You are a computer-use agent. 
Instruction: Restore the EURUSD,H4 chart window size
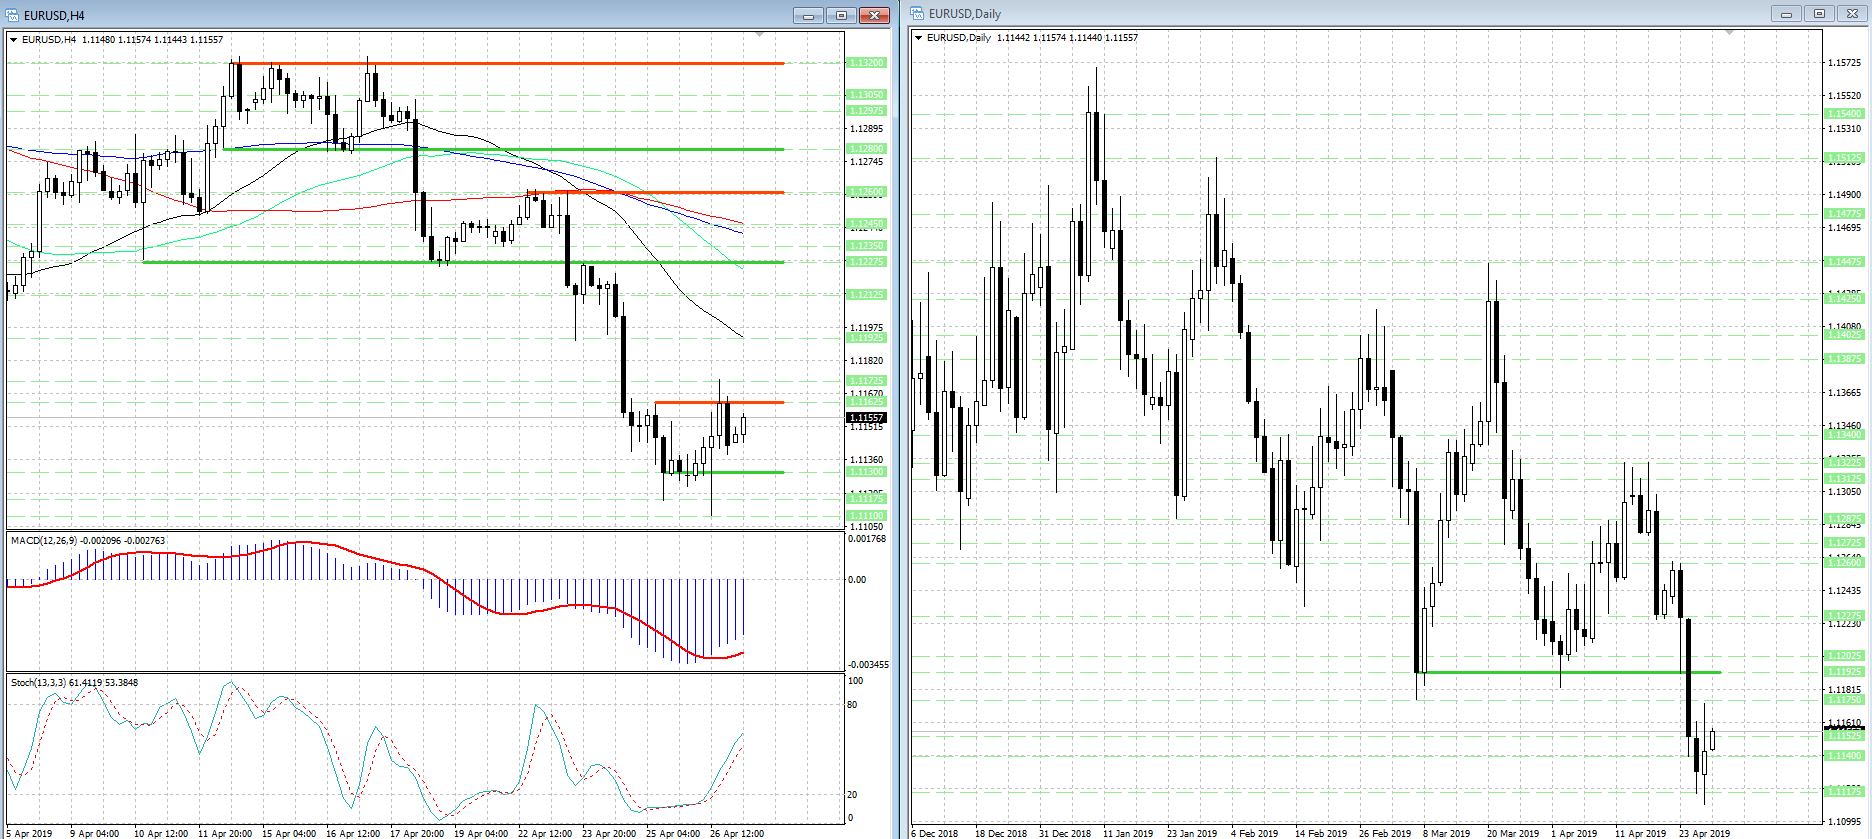click(x=841, y=15)
